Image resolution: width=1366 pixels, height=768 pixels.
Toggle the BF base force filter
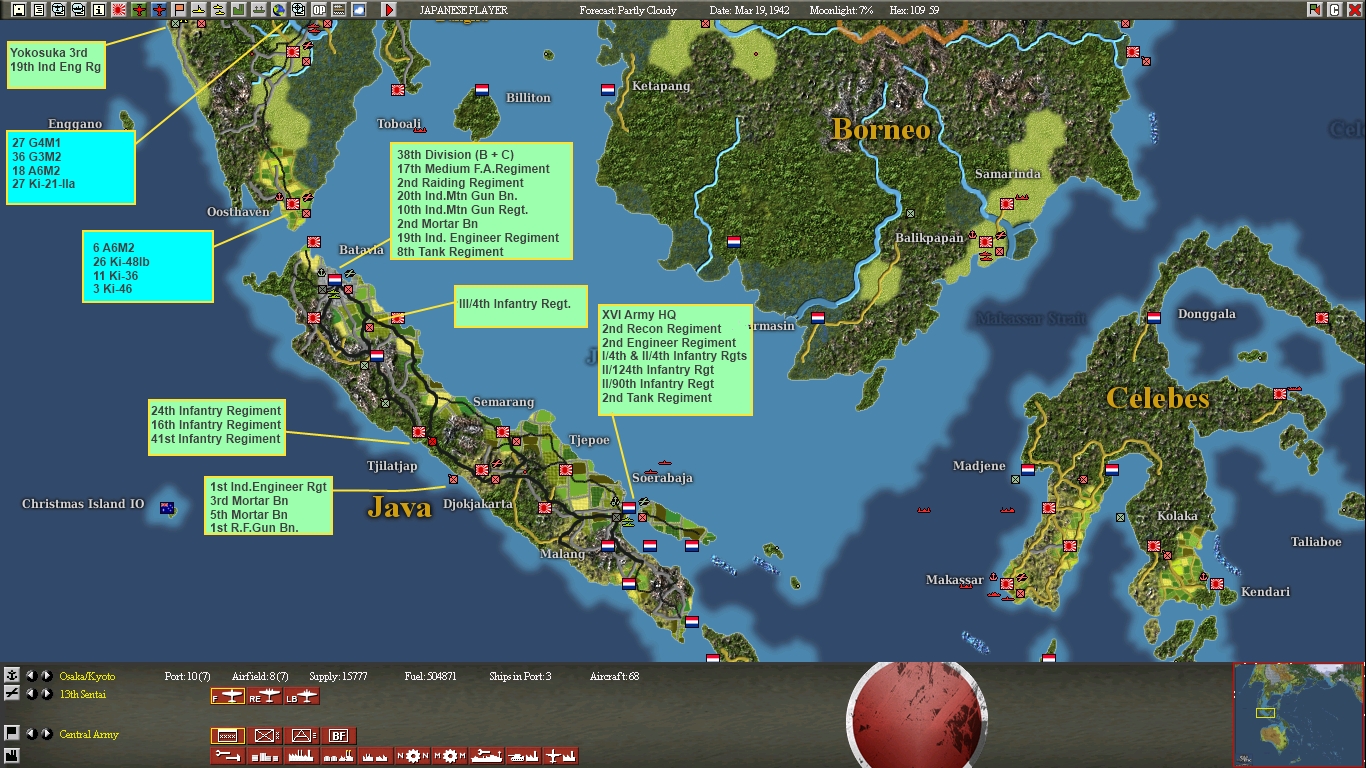tap(339, 736)
